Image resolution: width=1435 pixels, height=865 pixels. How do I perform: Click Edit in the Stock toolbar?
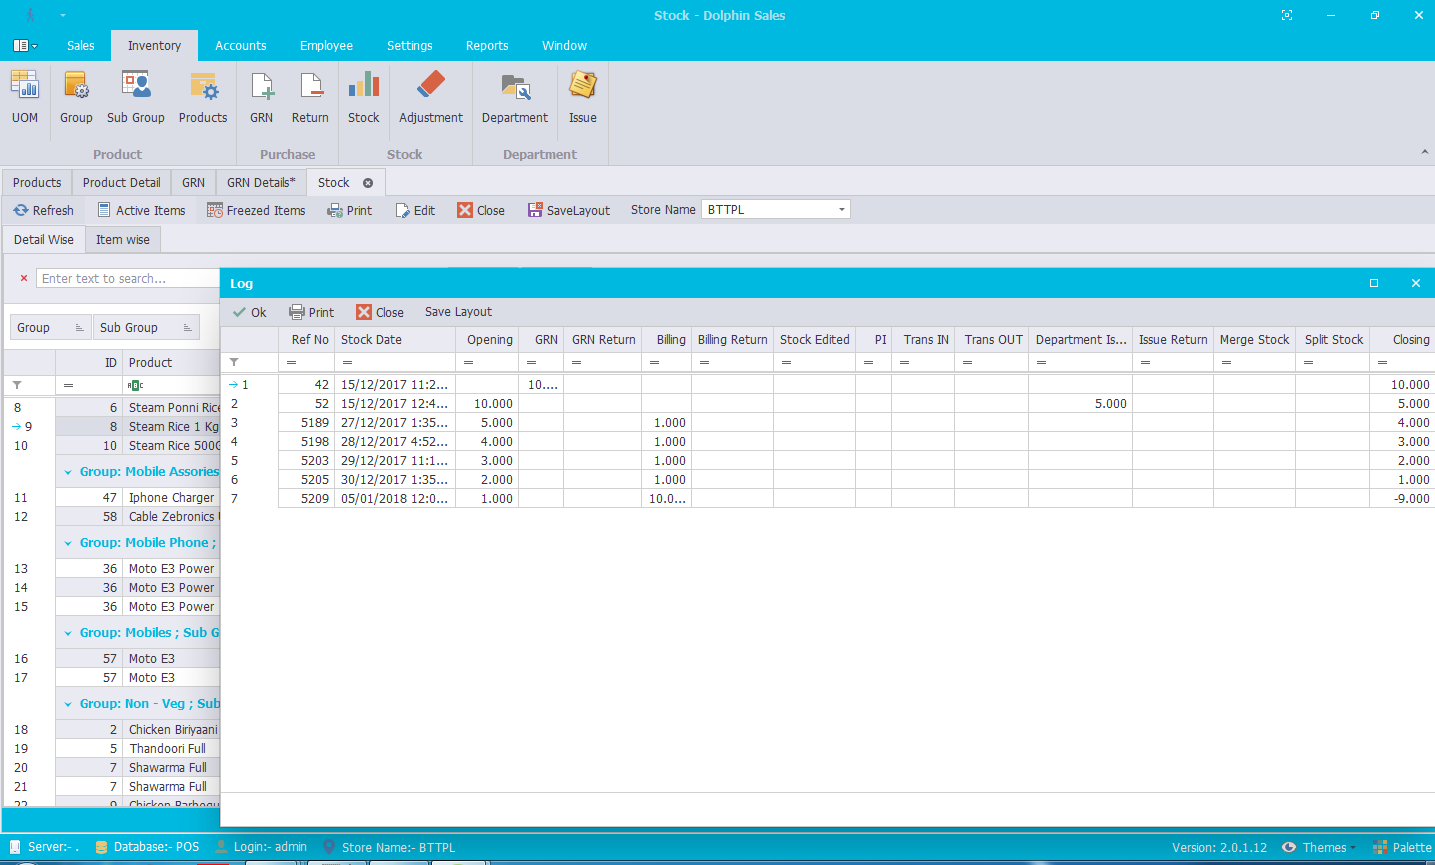[x=415, y=210]
